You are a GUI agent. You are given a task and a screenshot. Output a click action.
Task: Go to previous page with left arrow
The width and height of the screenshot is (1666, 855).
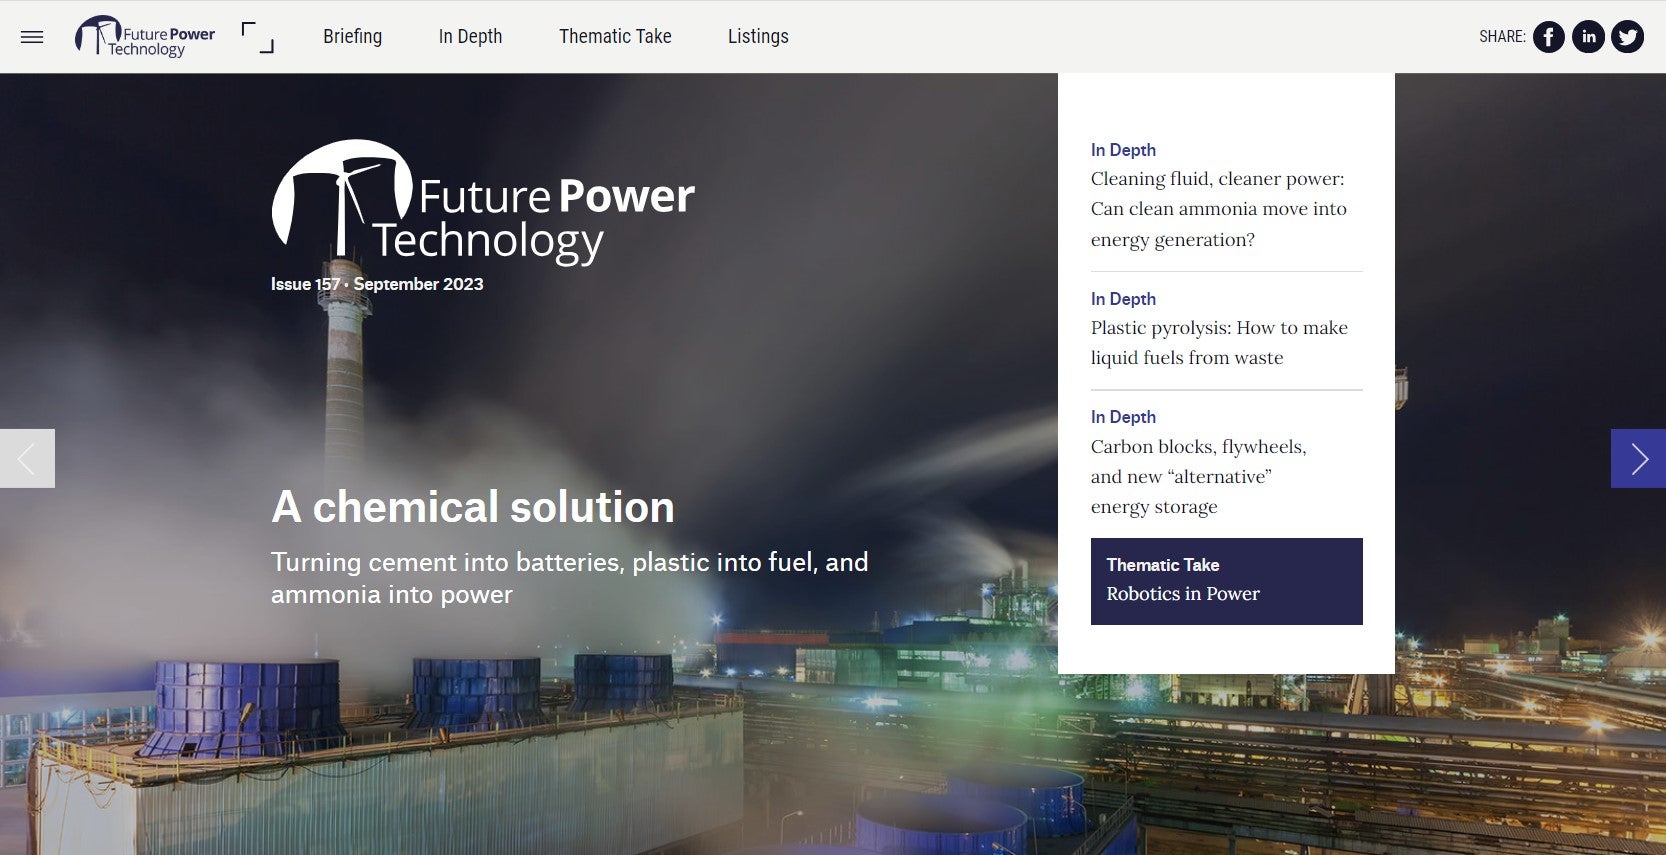click(x=27, y=459)
